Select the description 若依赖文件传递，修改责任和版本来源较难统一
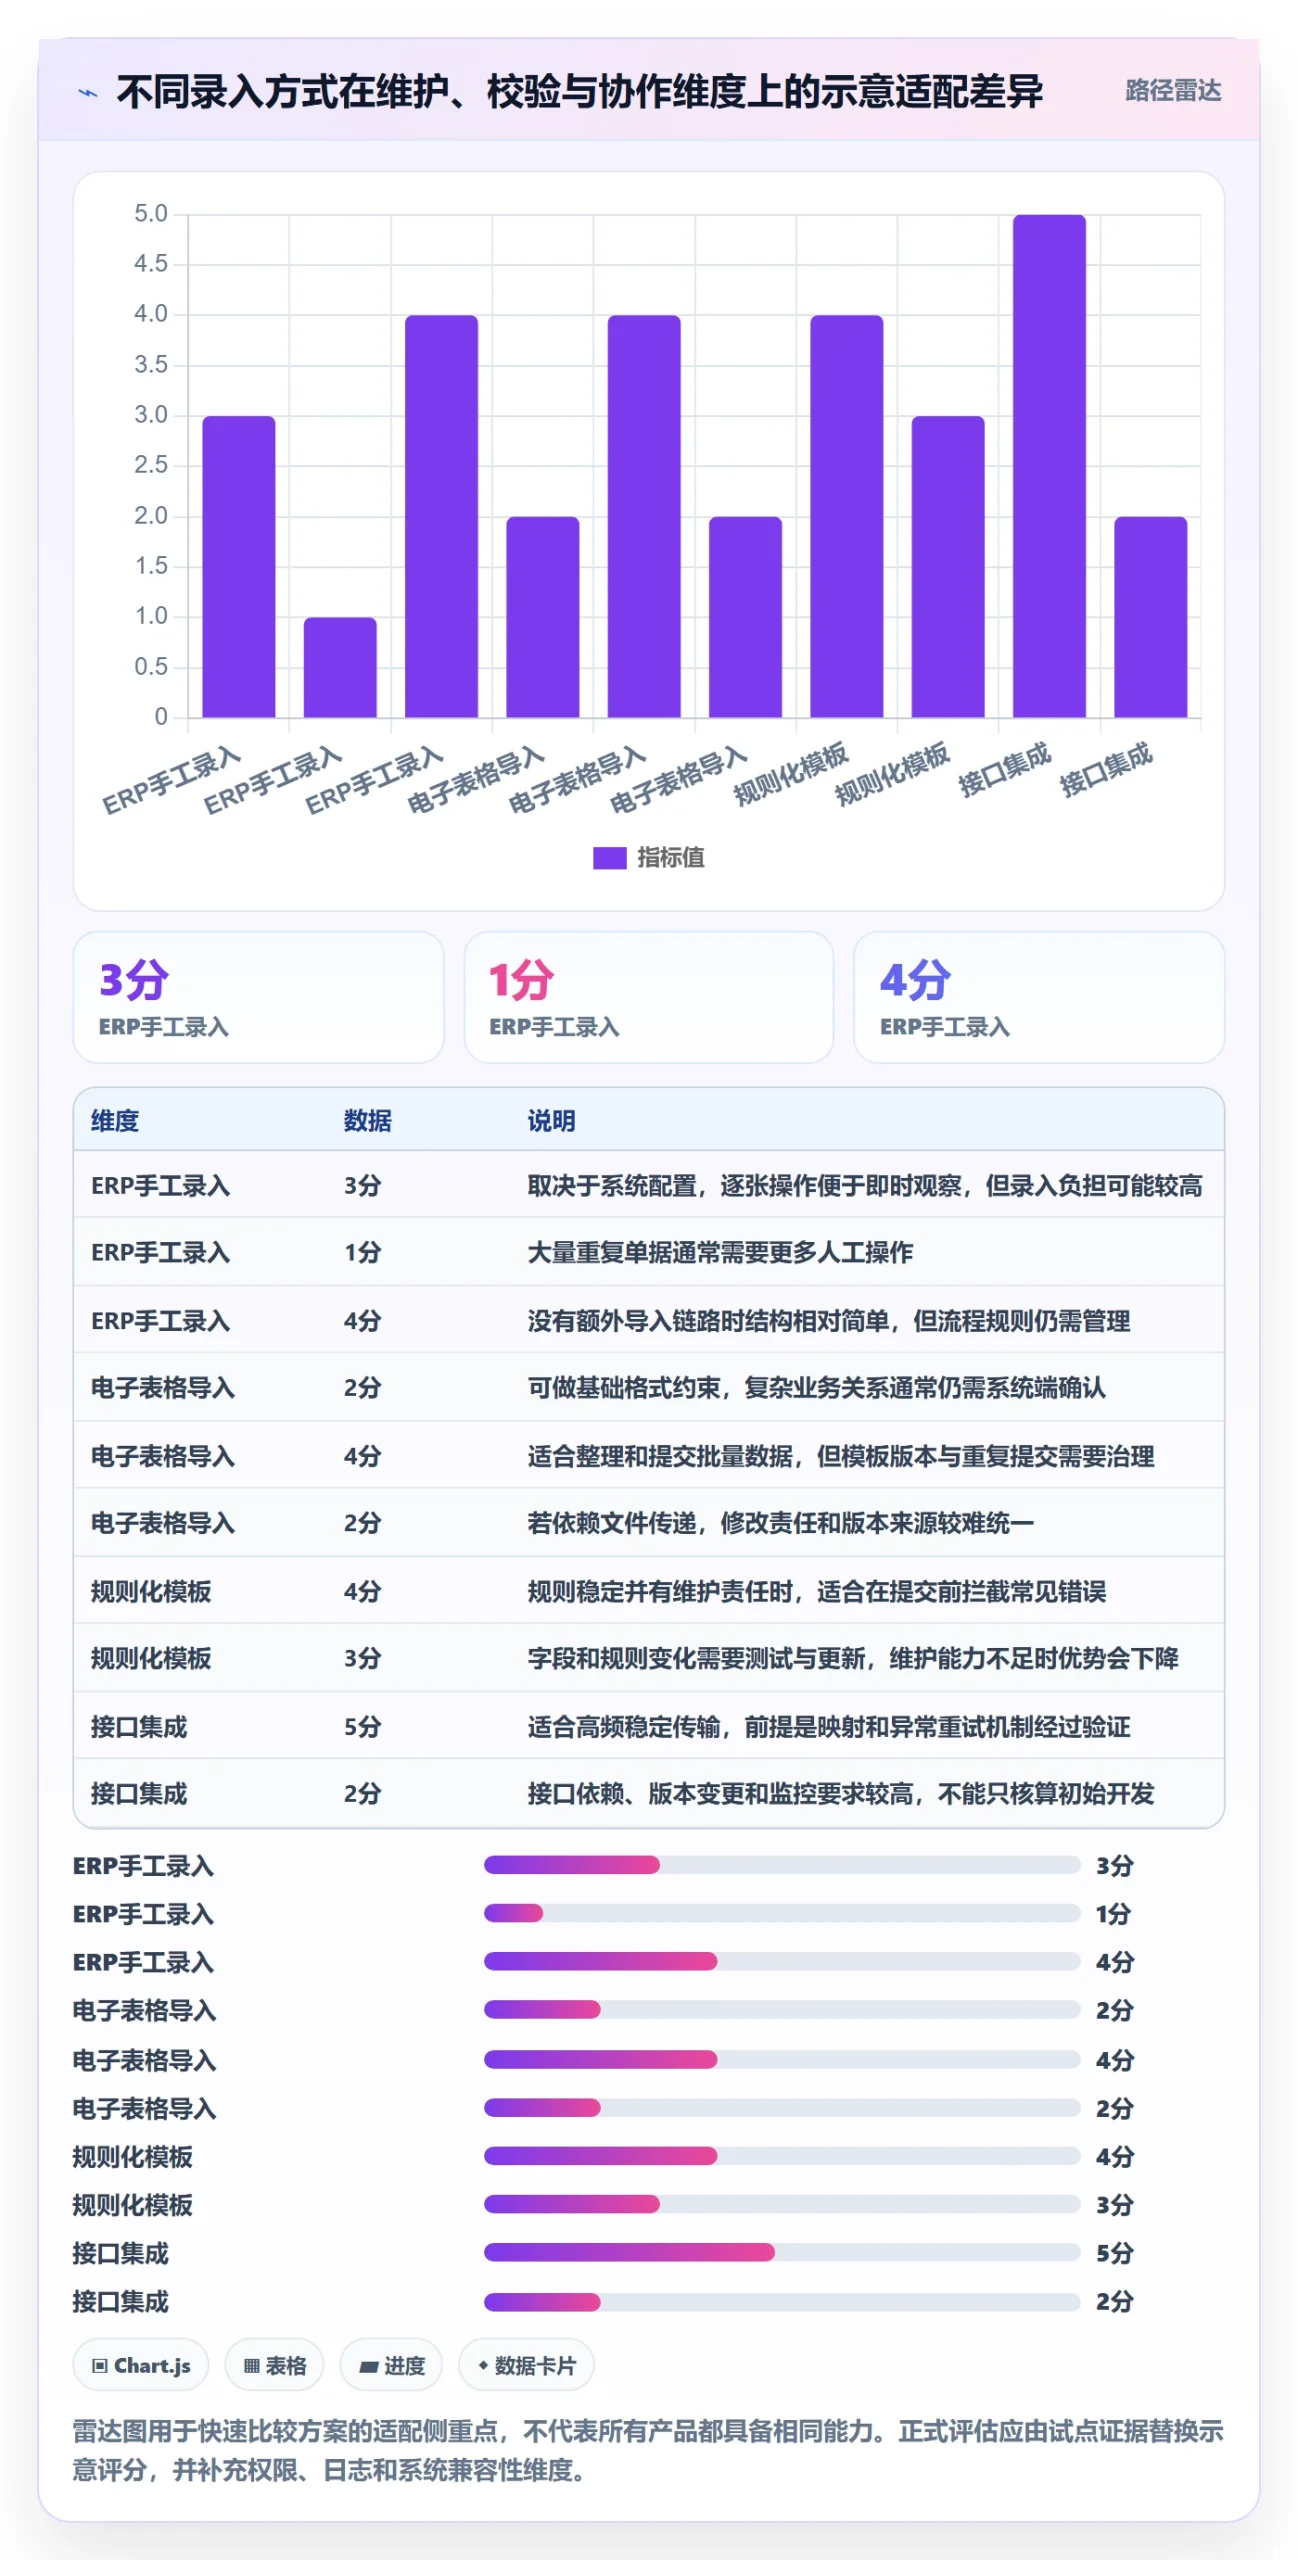The height and width of the screenshot is (2560, 1298). [780, 1522]
